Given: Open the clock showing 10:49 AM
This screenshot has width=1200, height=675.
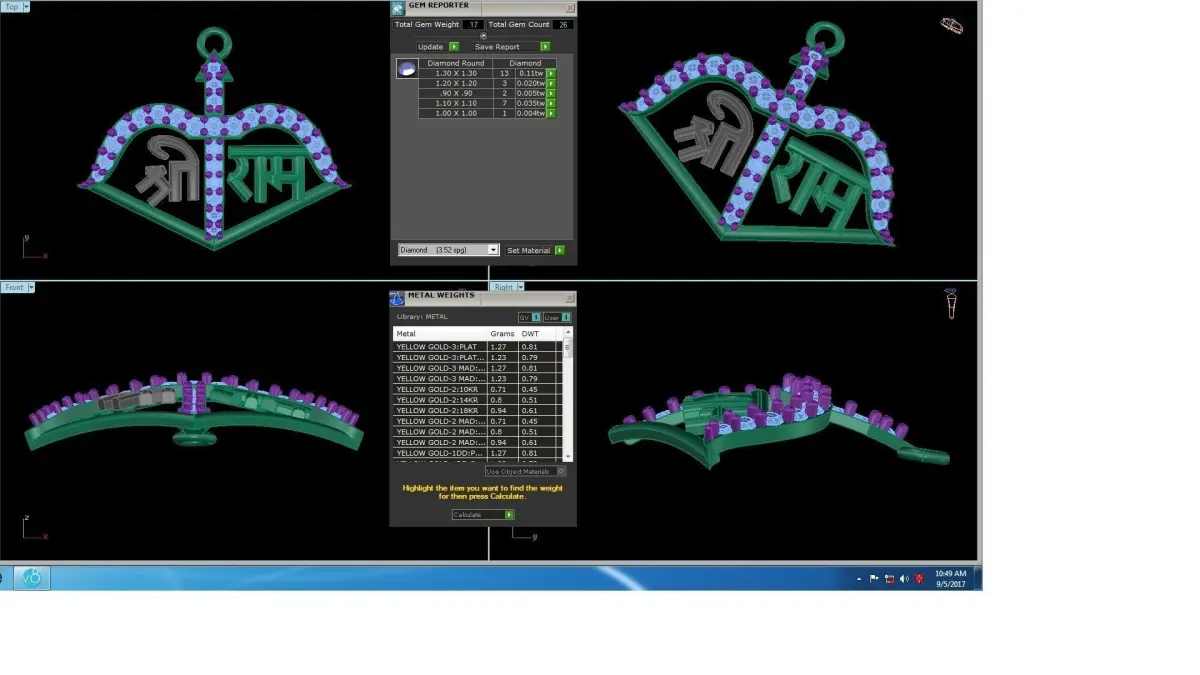Looking at the screenshot, I should pos(950,578).
